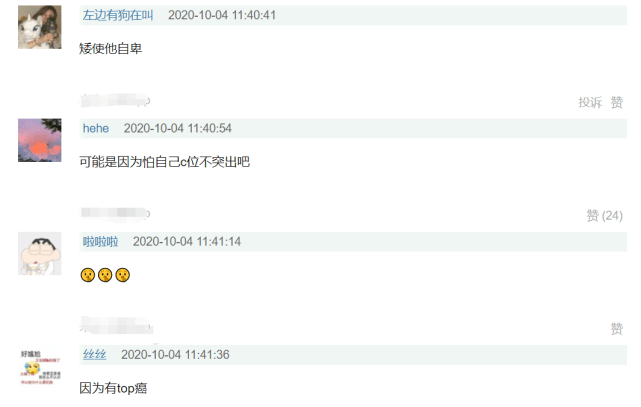Select the comment text 因为有top癌
This screenshot has height=407, width=641.
113,388
